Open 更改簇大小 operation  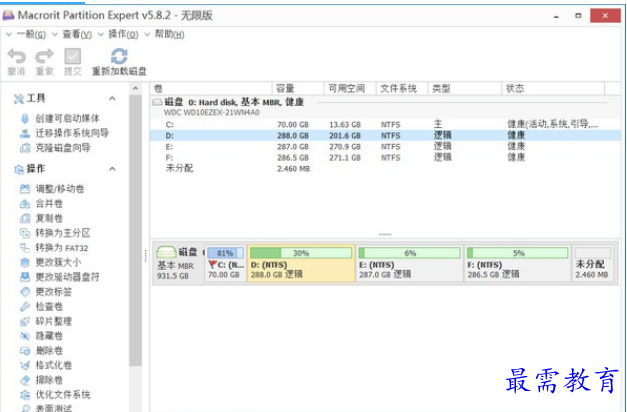click(58, 262)
